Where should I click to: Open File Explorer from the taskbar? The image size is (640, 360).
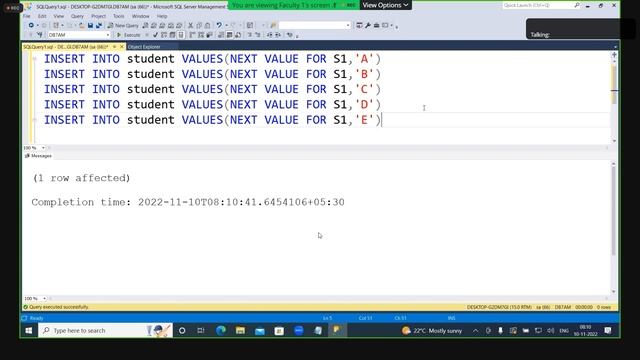(x=240, y=330)
